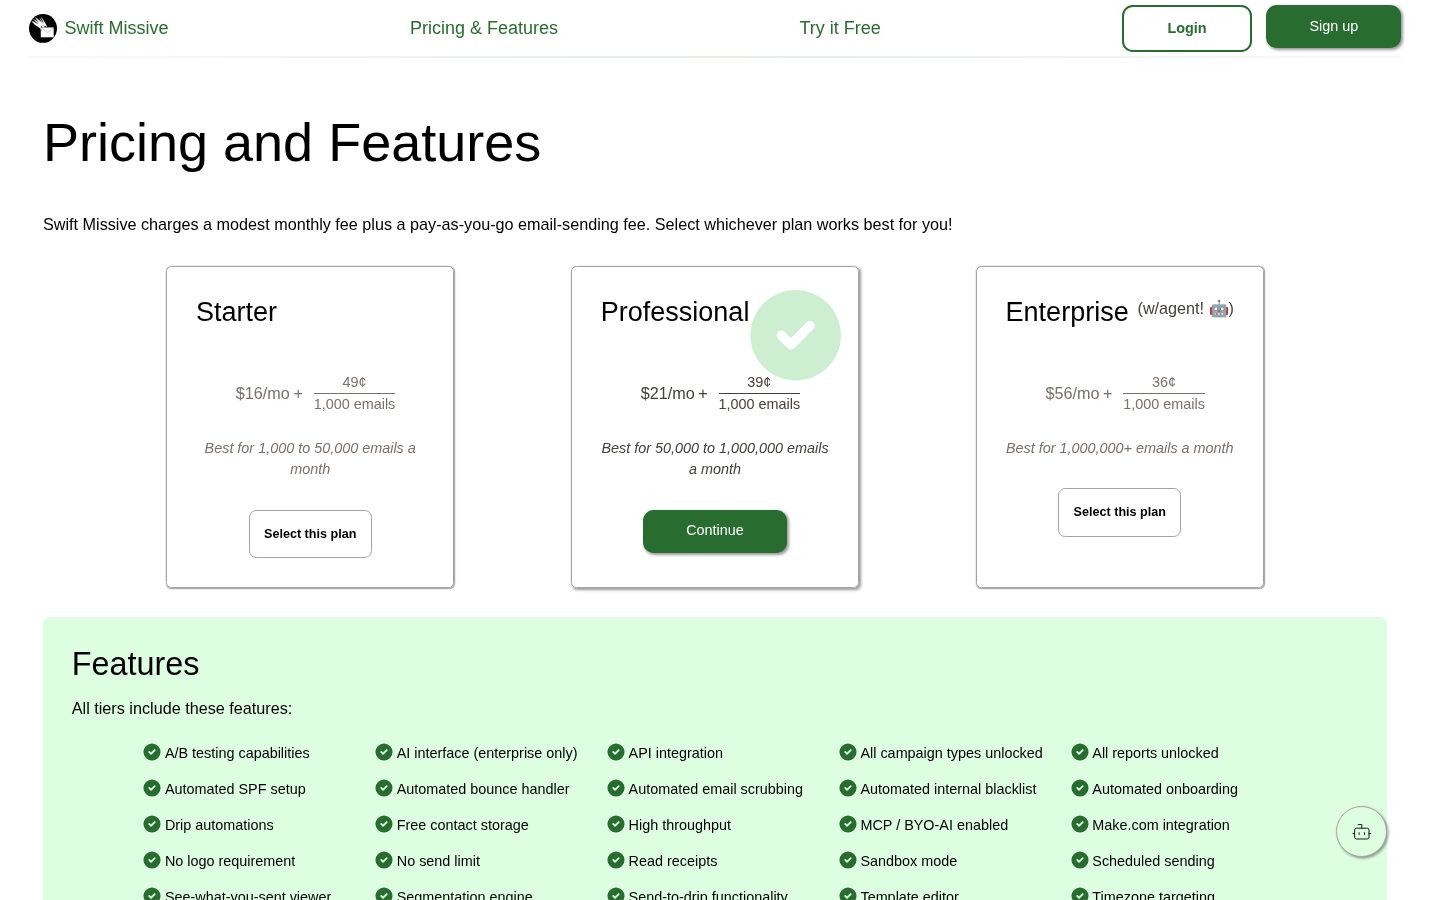Click the 39¢ per 1,000 emails rate
Screen dimensions: 1440x900
[759, 393]
